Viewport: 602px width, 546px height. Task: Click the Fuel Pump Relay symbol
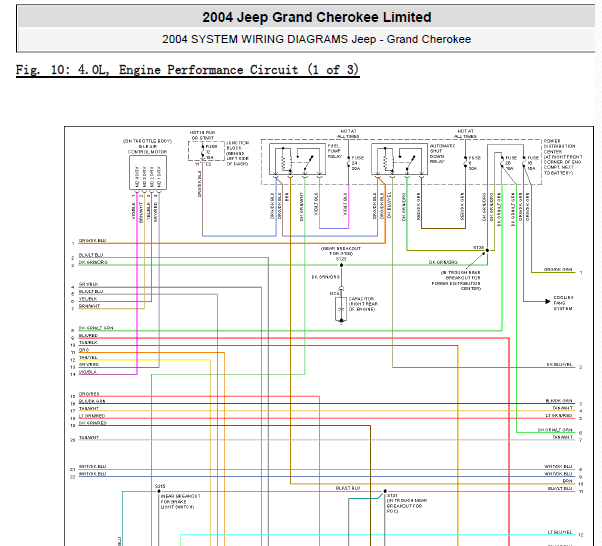click(298, 159)
